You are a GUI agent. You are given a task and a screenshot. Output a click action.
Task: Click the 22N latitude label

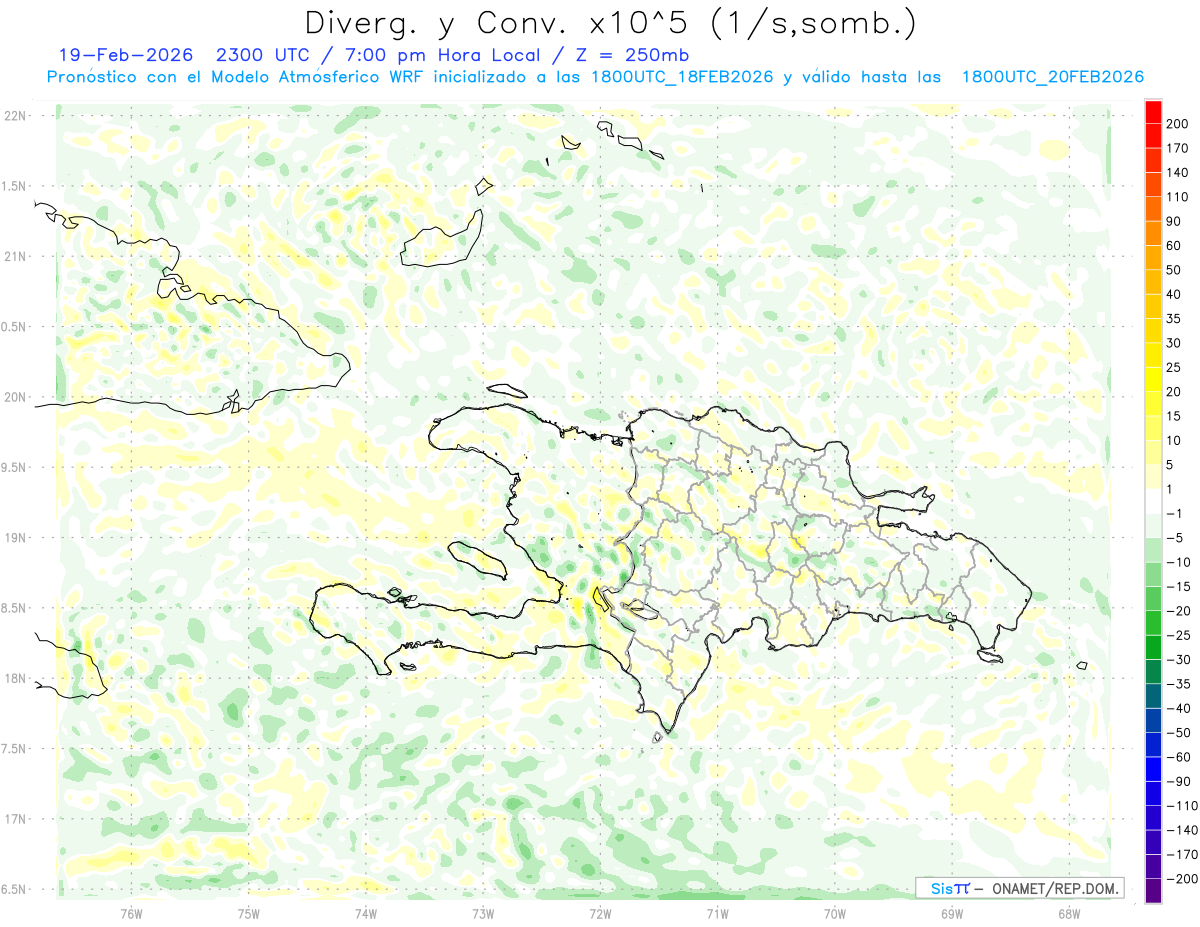[15, 115]
